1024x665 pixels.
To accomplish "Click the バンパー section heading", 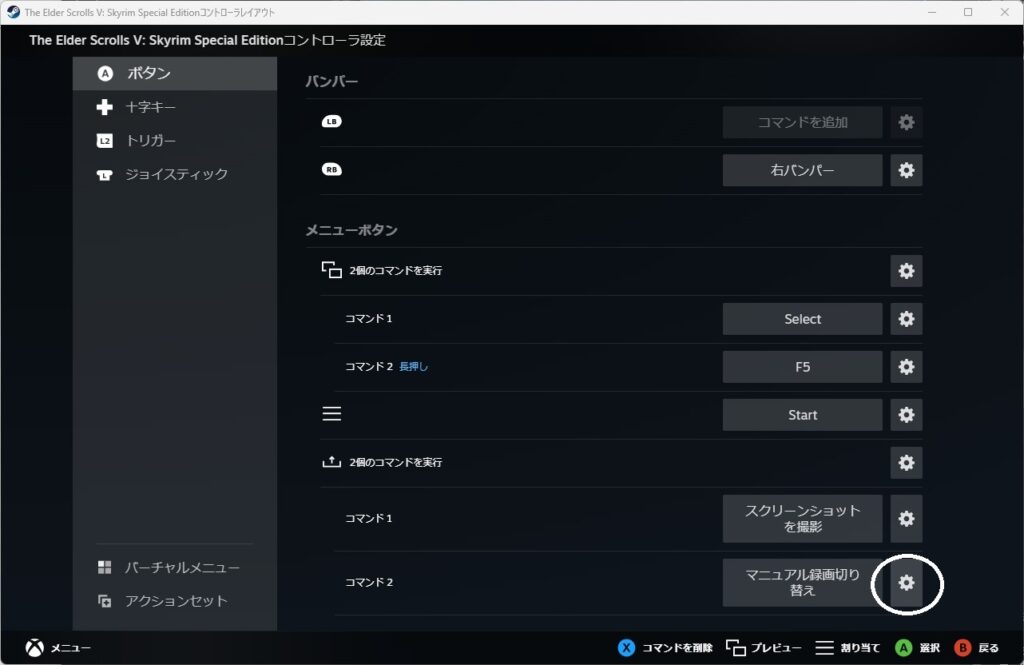I will coord(332,82).
